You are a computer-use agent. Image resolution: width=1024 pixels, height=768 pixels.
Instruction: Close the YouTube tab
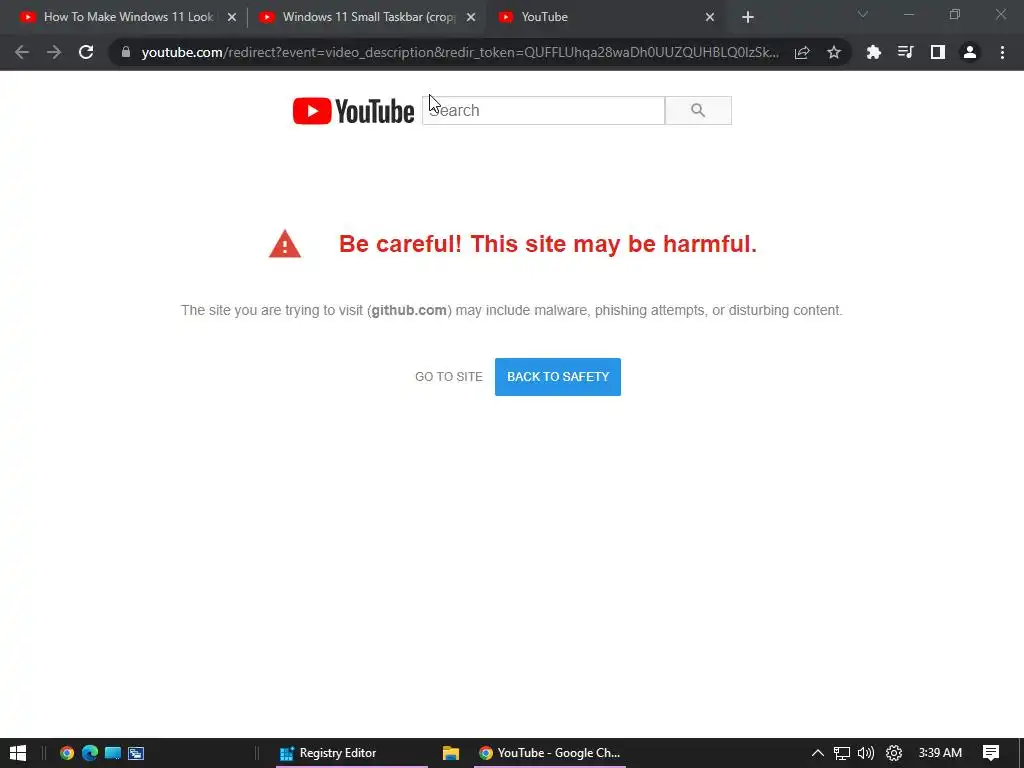710,17
